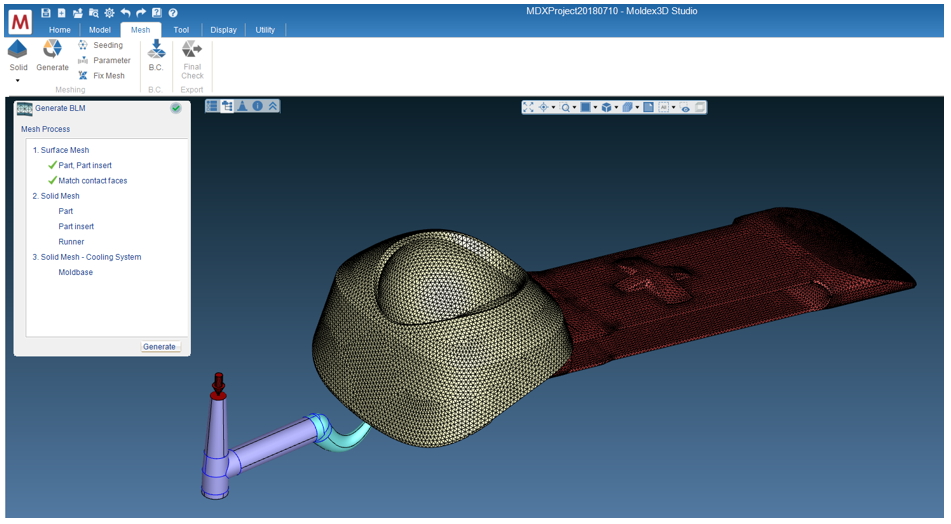951x524 pixels.
Task: Expand the Solid mesh type dropdown arrow
Action: click(18, 81)
